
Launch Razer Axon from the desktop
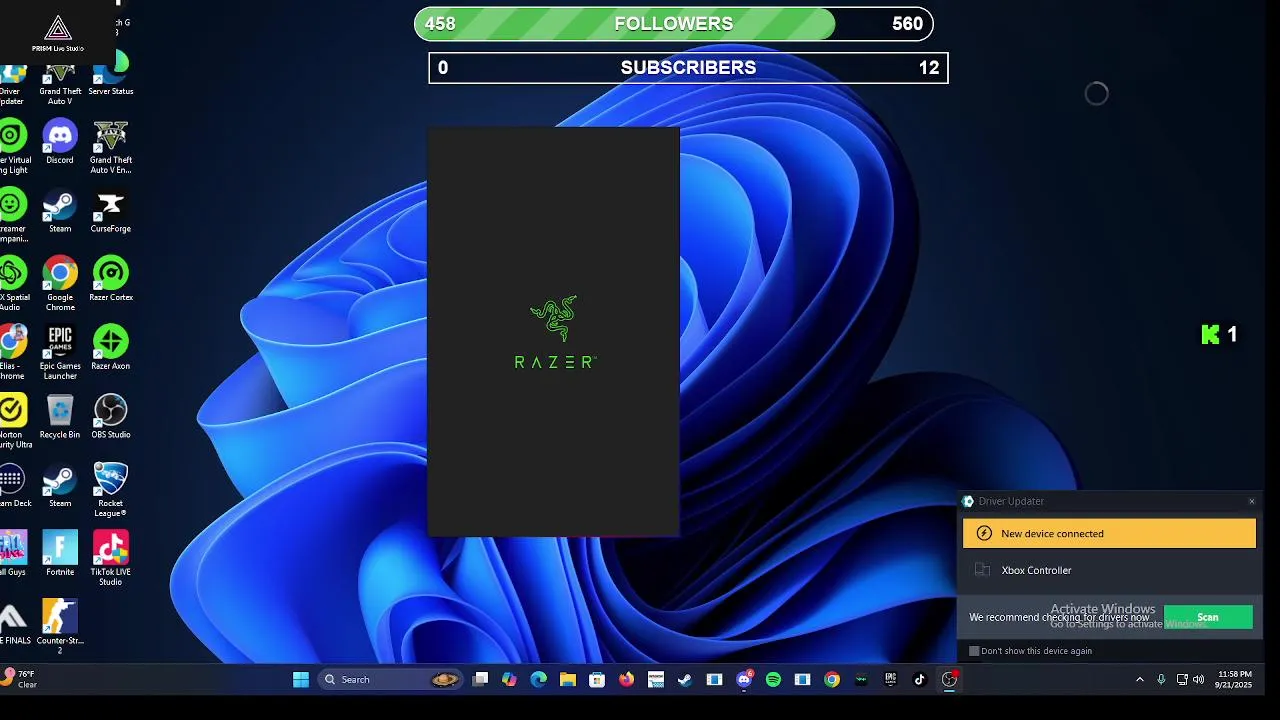(111, 348)
